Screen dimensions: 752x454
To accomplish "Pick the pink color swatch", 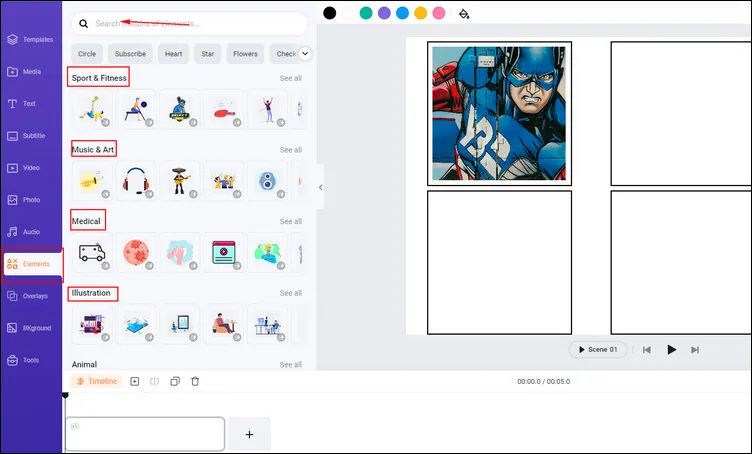I will pyautogui.click(x=439, y=13).
